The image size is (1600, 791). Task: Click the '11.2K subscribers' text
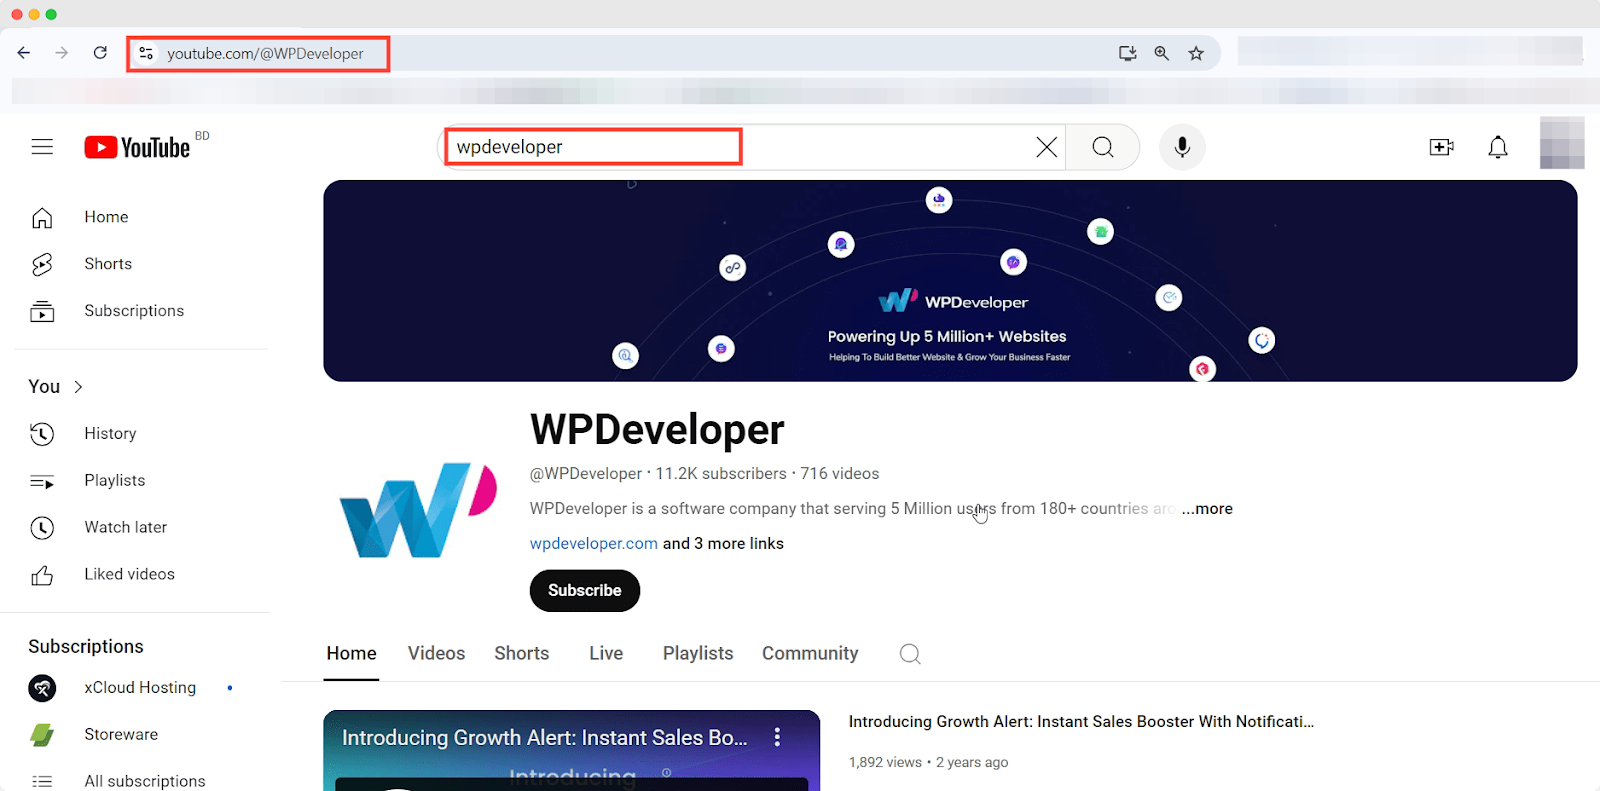tap(721, 473)
